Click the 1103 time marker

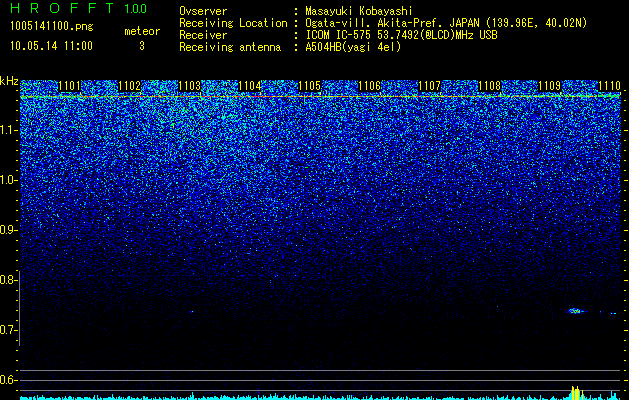point(189,86)
